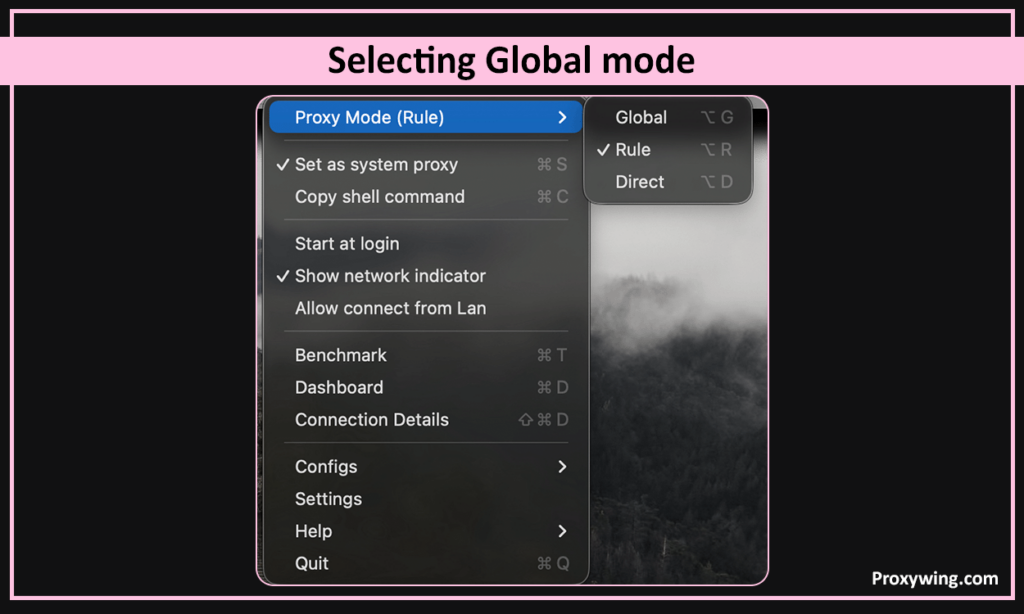Quit the application

pyautogui.click(x=312, y=563)
